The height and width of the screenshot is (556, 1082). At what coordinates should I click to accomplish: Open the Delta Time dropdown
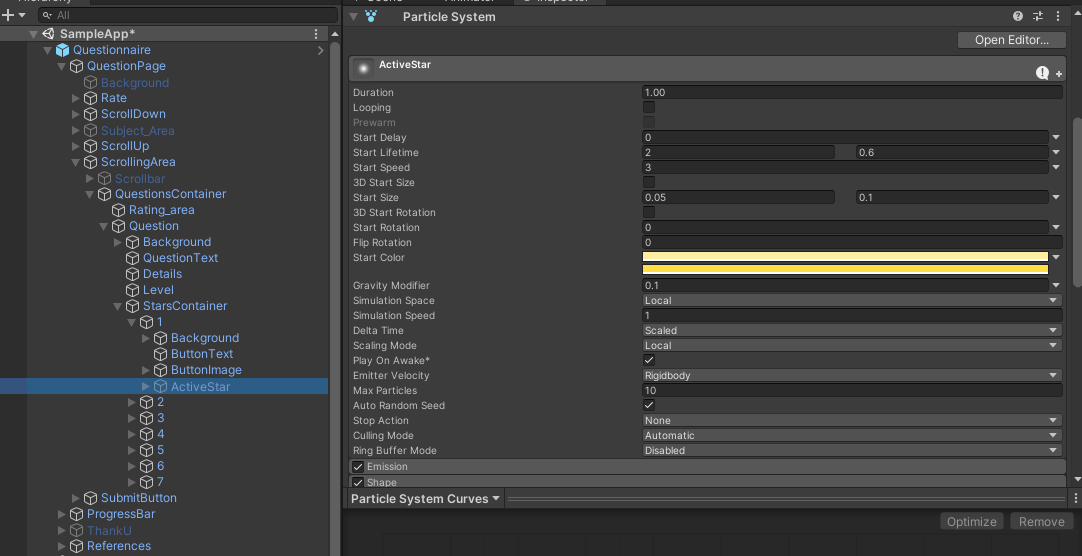[x=852, y=330]
